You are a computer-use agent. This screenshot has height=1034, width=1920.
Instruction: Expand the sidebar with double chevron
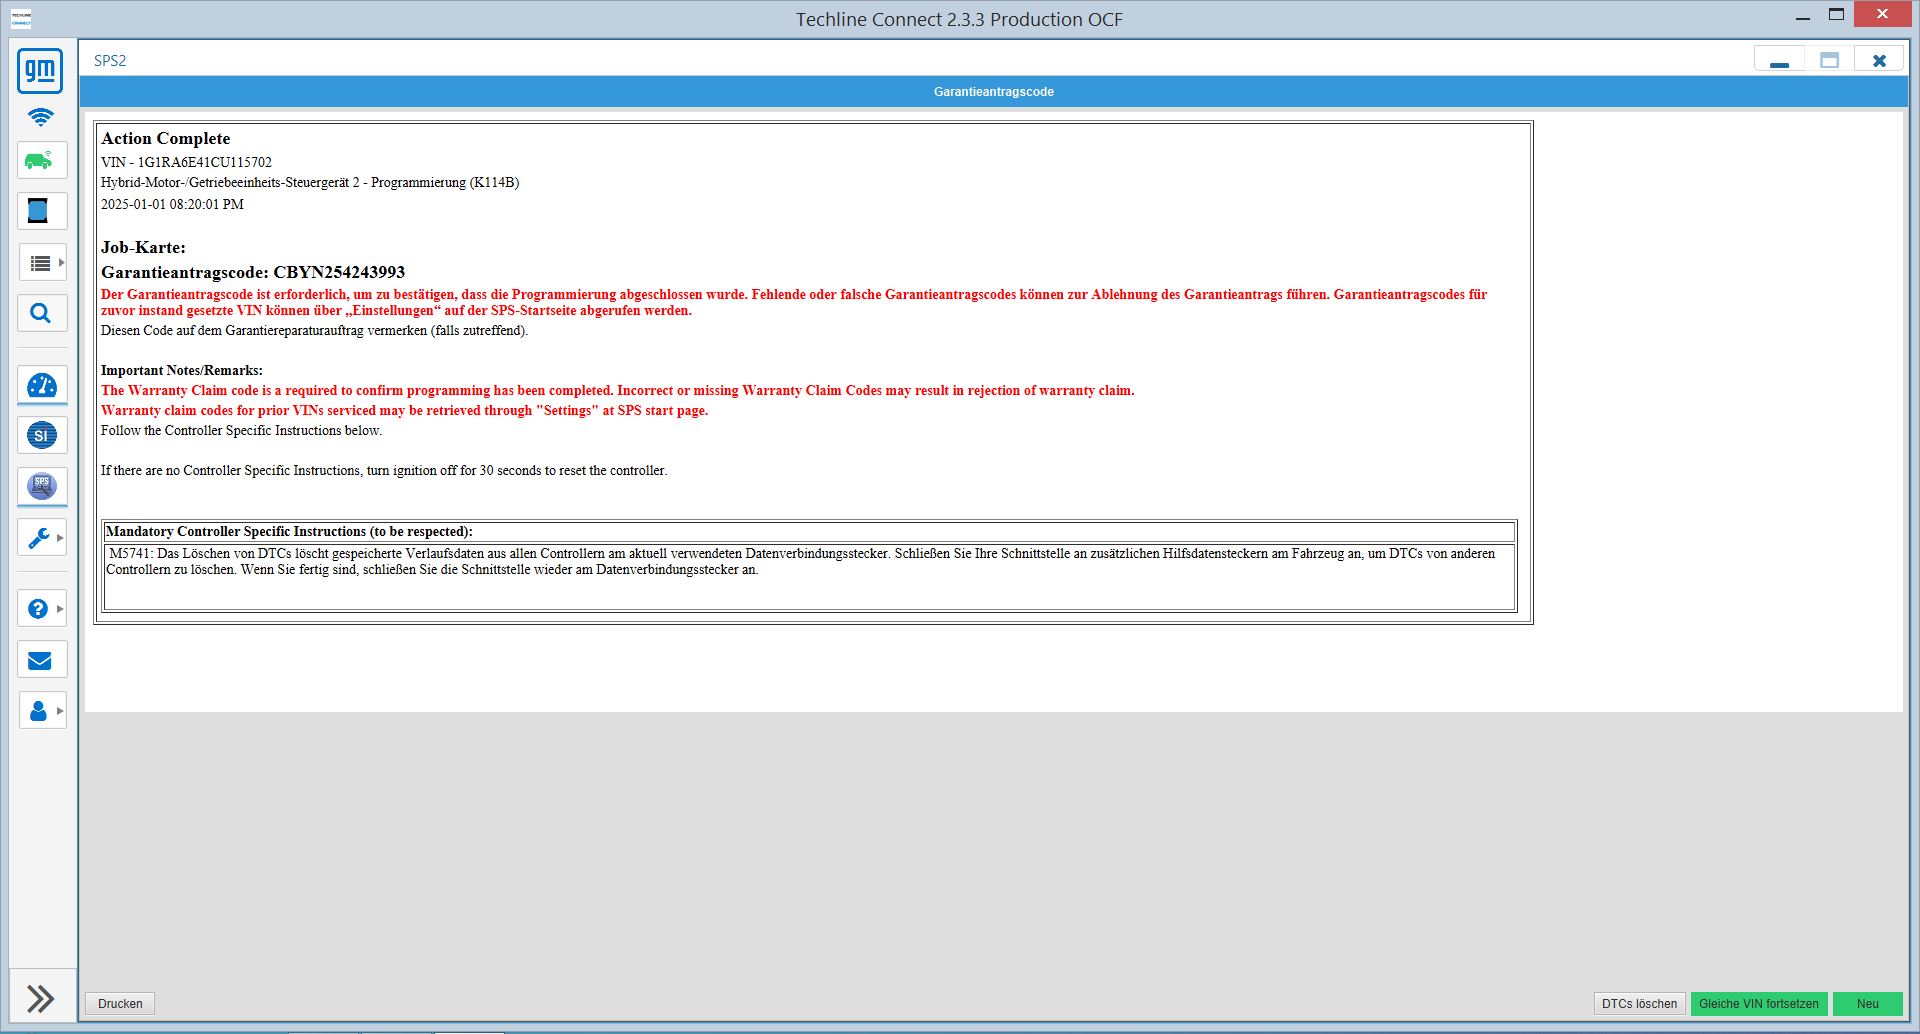click(x=41, y=998)
